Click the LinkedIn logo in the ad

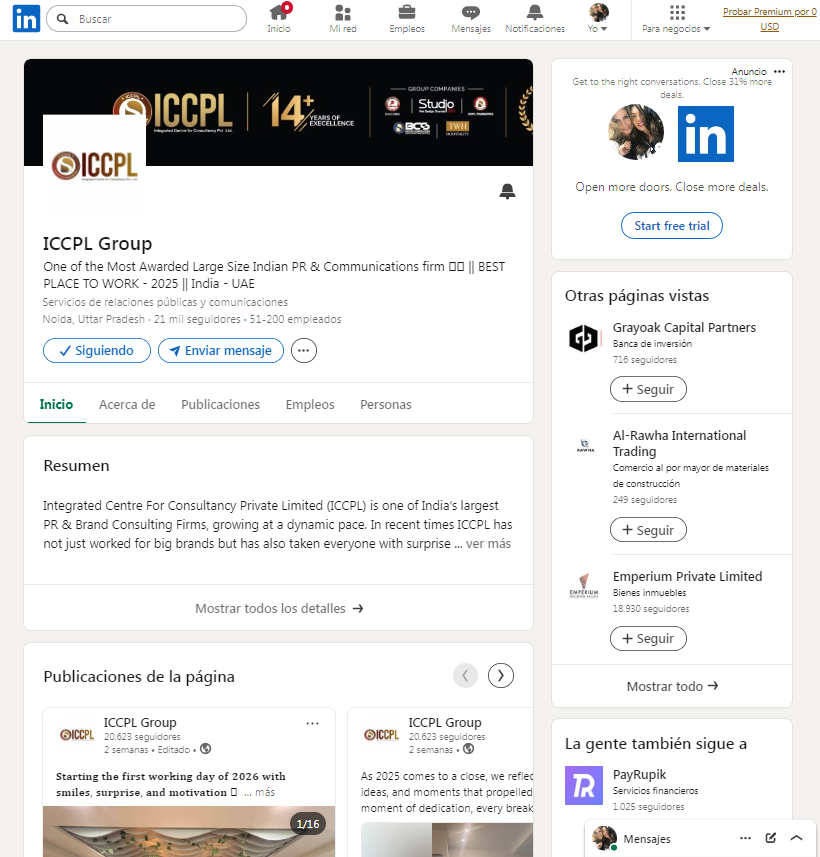[x=706, y=134]
